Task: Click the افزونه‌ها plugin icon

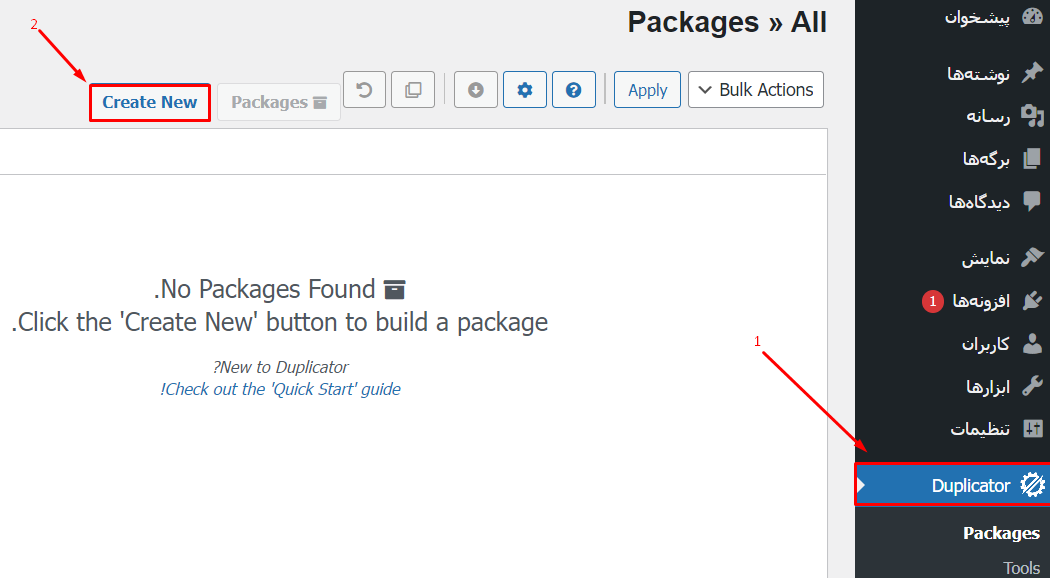Action: pos(1032,301)
